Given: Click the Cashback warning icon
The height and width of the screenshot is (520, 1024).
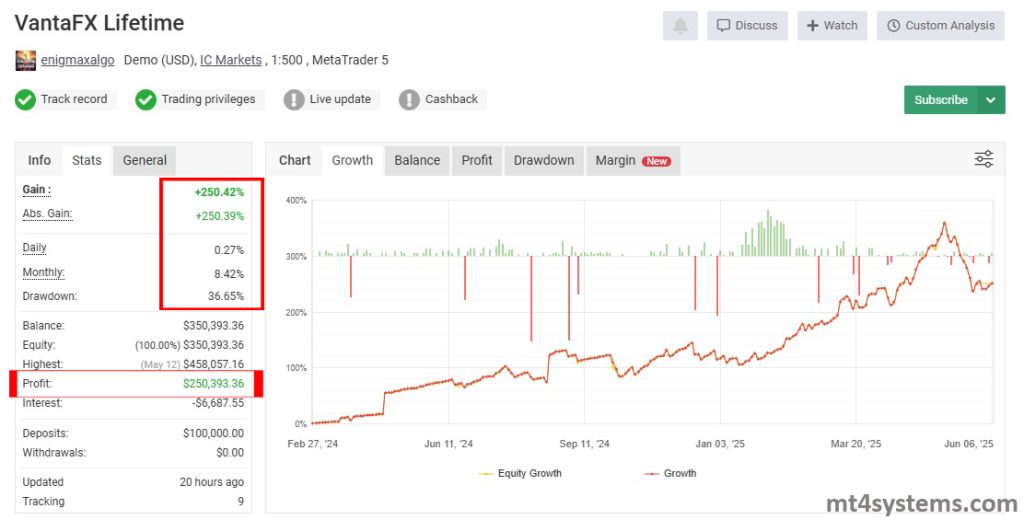Looking at the screenshot, I should point(409,100).
